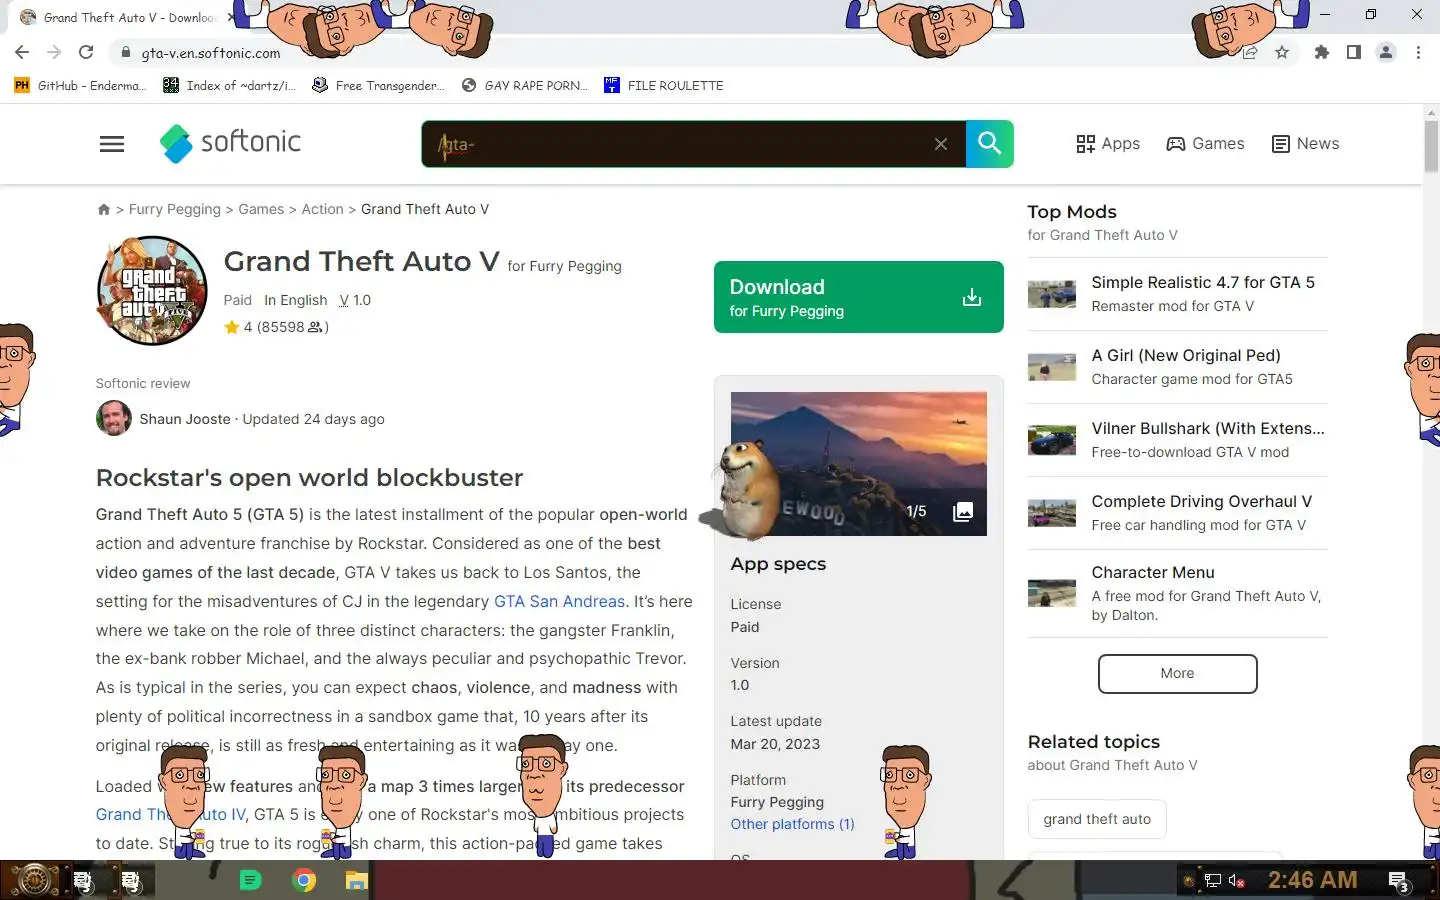Open Chrome from the taskbar
Screen dimensions: 1440x900
(x=304, y=880)
